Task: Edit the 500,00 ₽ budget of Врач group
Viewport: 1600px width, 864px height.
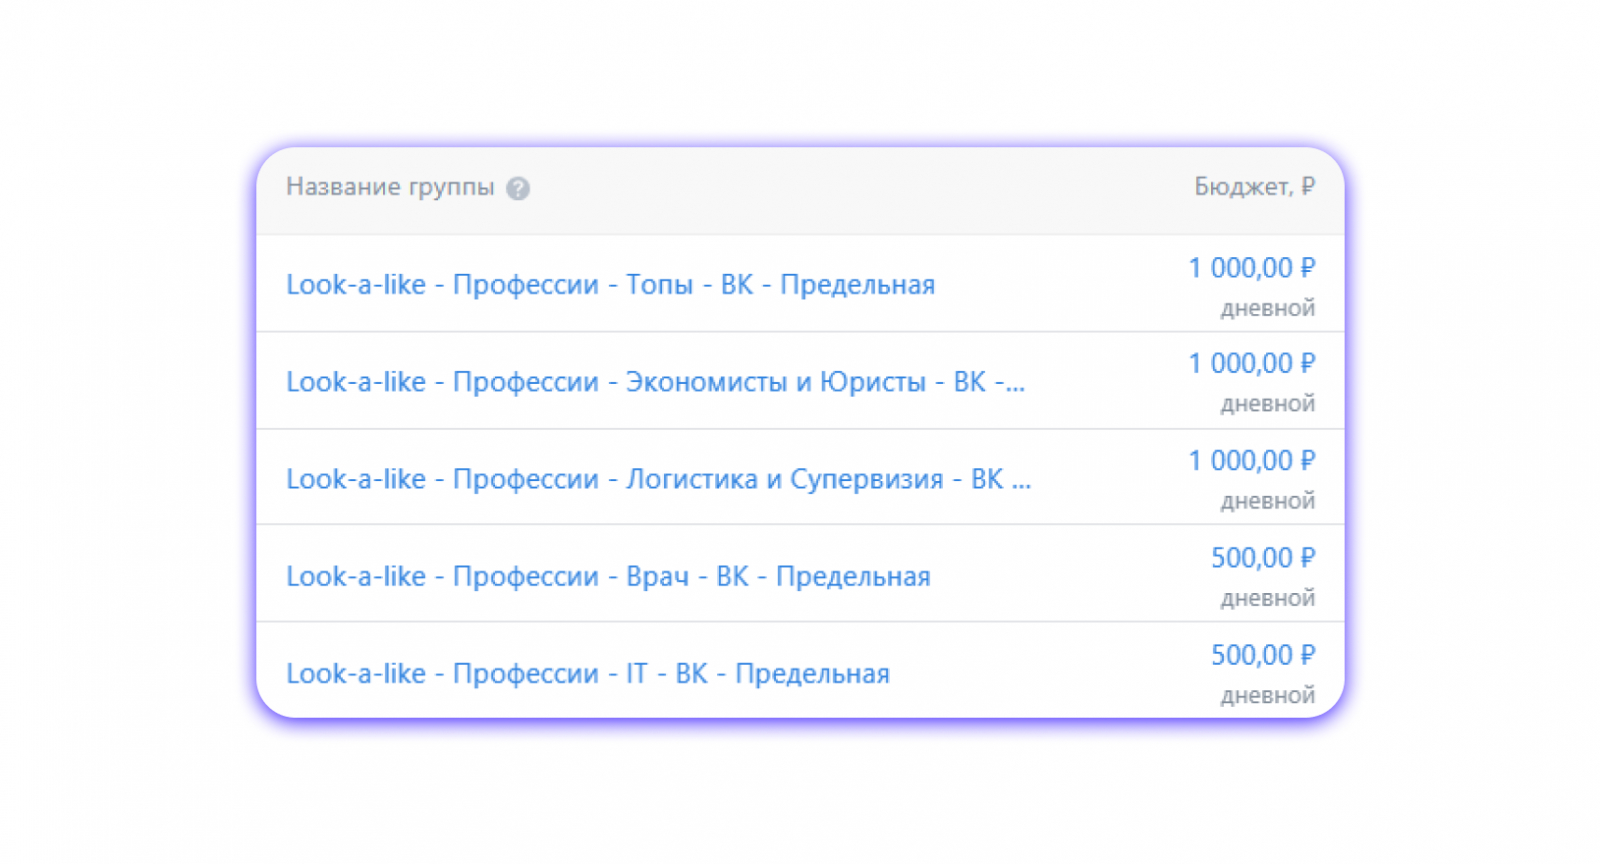Action: pos(1263,558)
